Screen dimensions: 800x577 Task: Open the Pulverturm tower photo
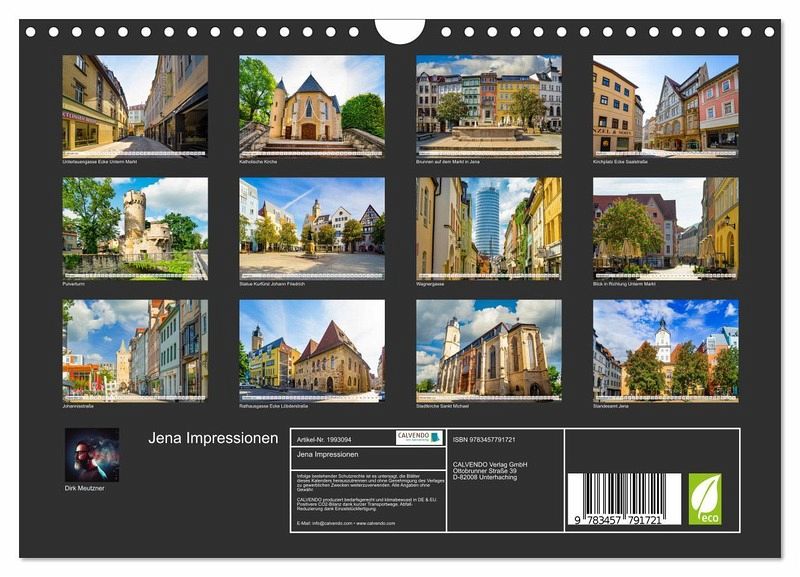point(135,229)
